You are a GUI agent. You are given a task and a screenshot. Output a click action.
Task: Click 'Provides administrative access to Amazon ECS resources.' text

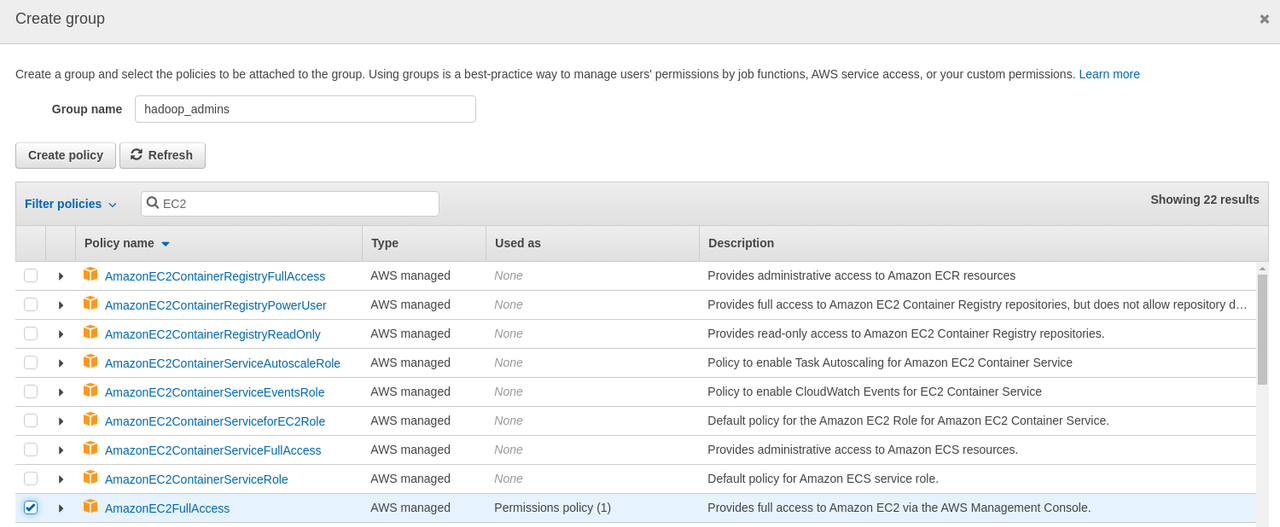(862, 450)
